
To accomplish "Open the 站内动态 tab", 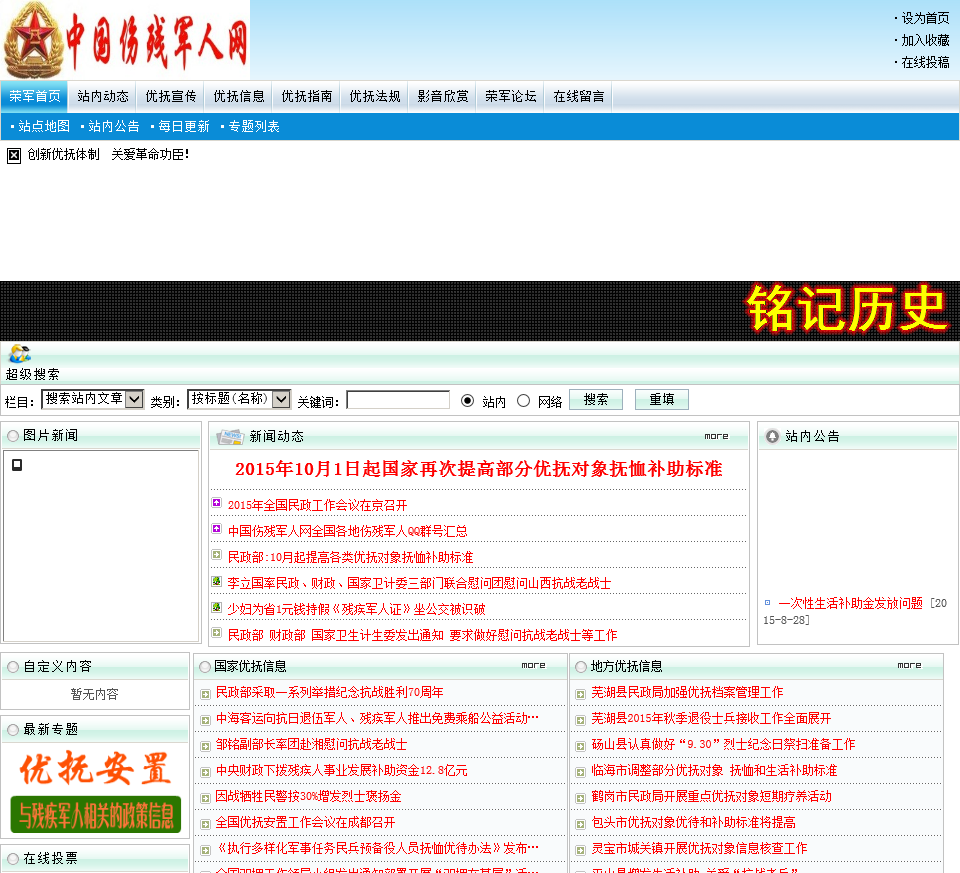I will (x=103, y=96).
